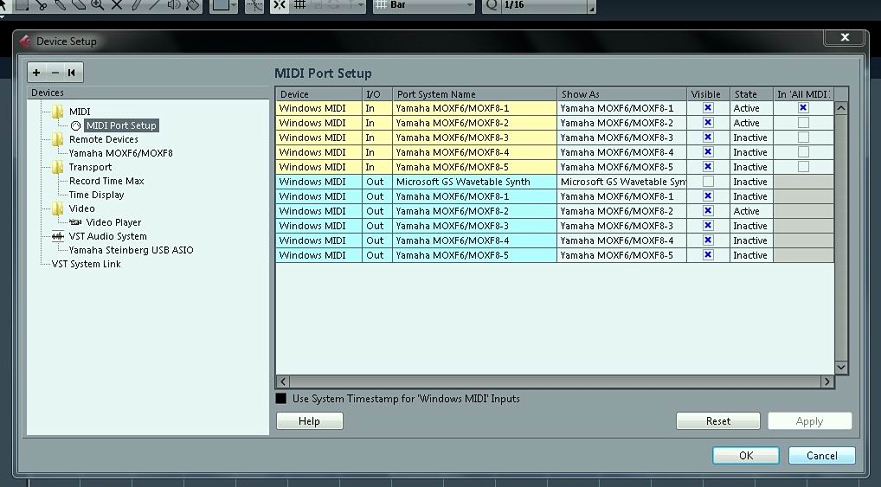Click Show As cell Microsoft GS Wavetable Synth
The image size is (881, 487).
point(621,181)
